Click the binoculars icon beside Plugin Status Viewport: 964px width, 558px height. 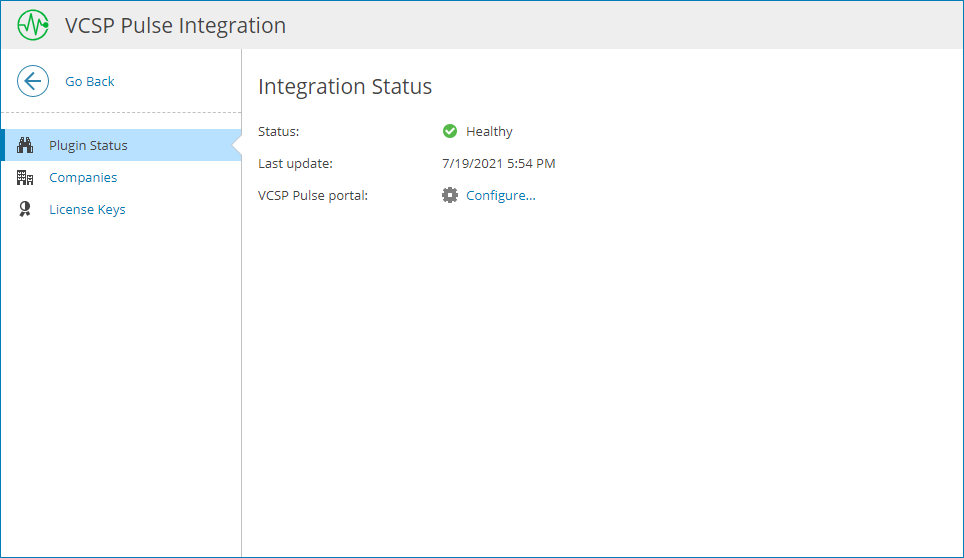tap(26, 145)
